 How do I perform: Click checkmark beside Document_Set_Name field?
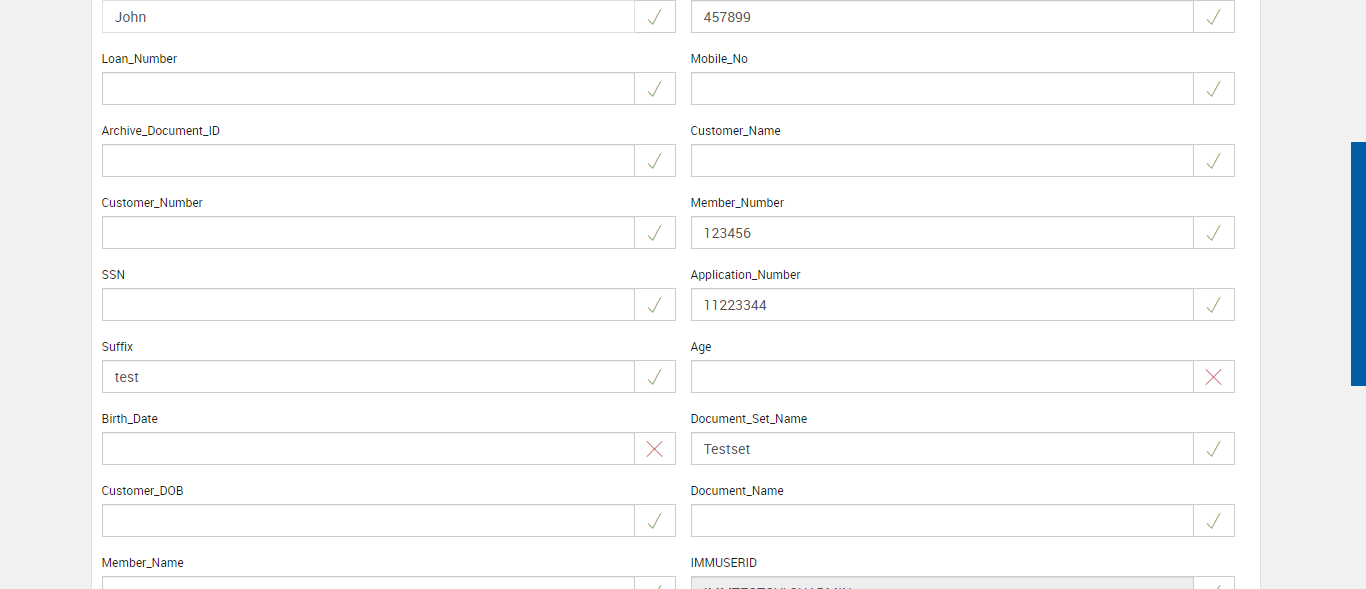pyautogui.click(x=1213, y=449)
